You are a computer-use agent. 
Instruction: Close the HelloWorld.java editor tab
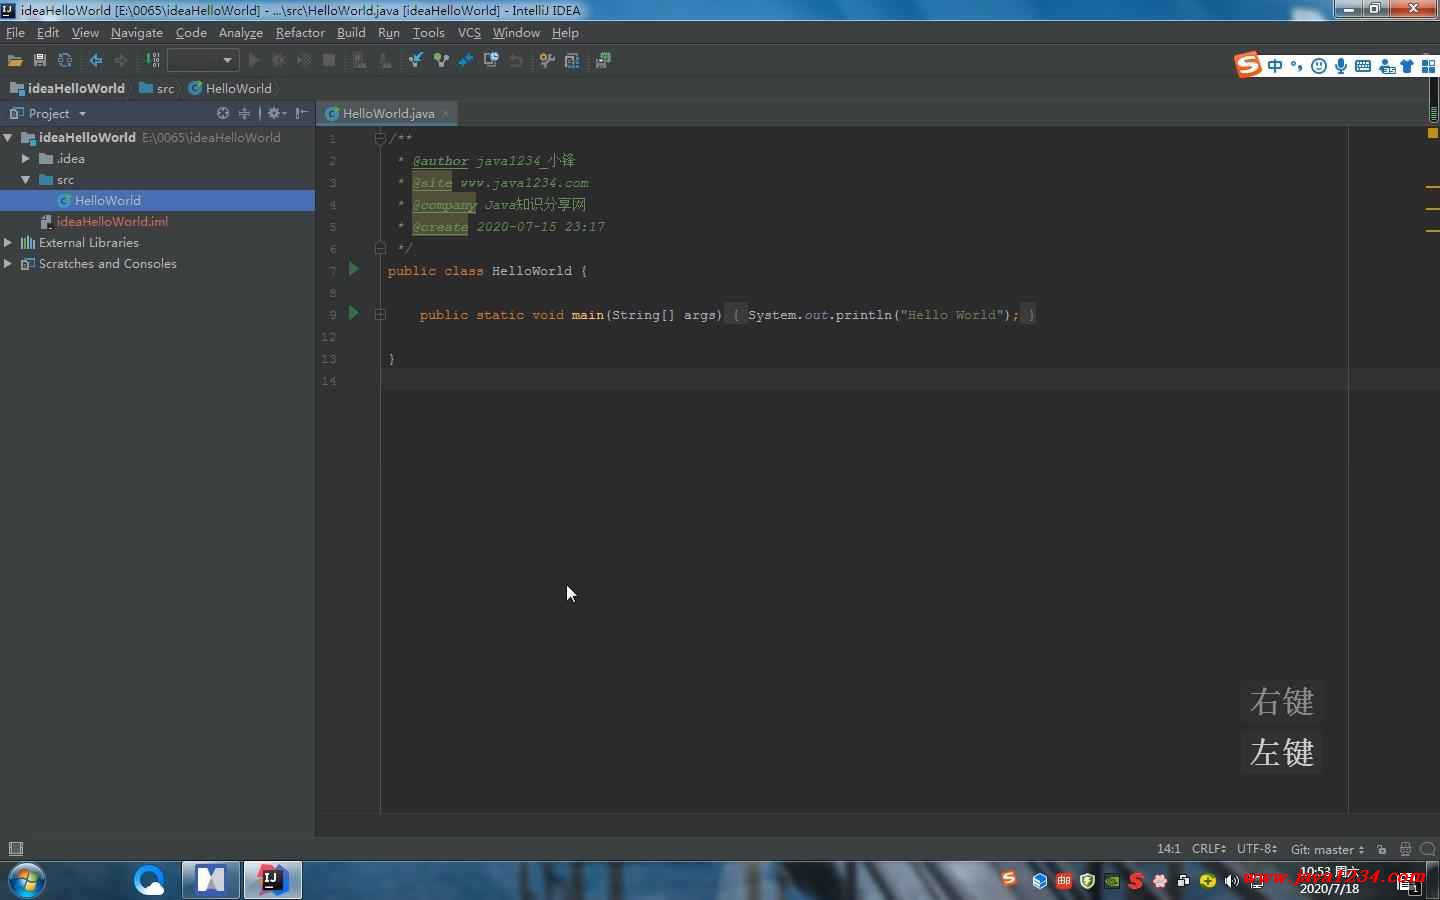tap(446, 114)
